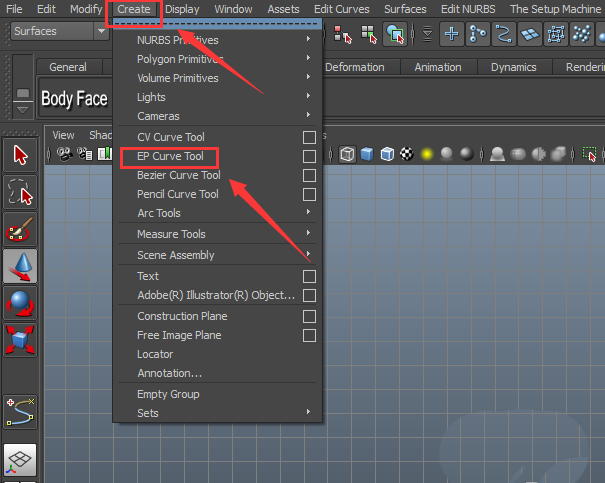Viewport: 605px width, 483px height.
Task: Toggle wireframe on shaded cube icon
Action: coord(387,154)
